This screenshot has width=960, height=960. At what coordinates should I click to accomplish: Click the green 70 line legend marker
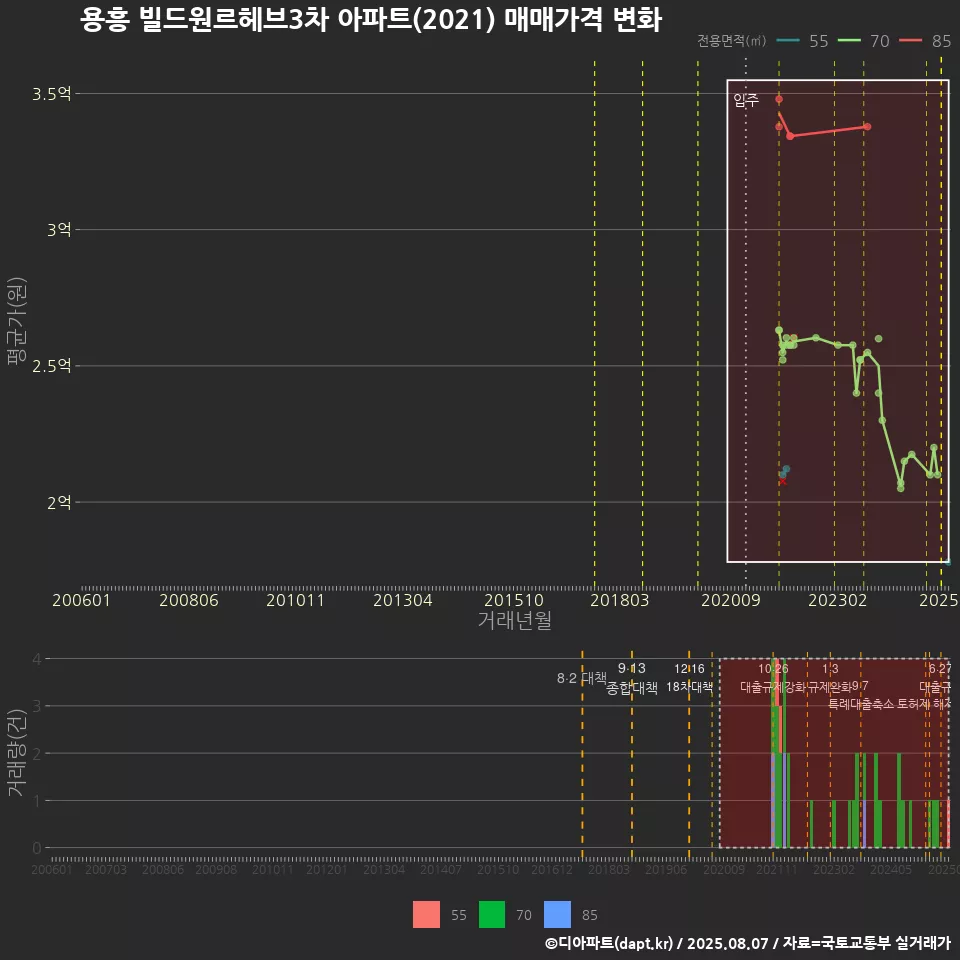click(849, 41)
